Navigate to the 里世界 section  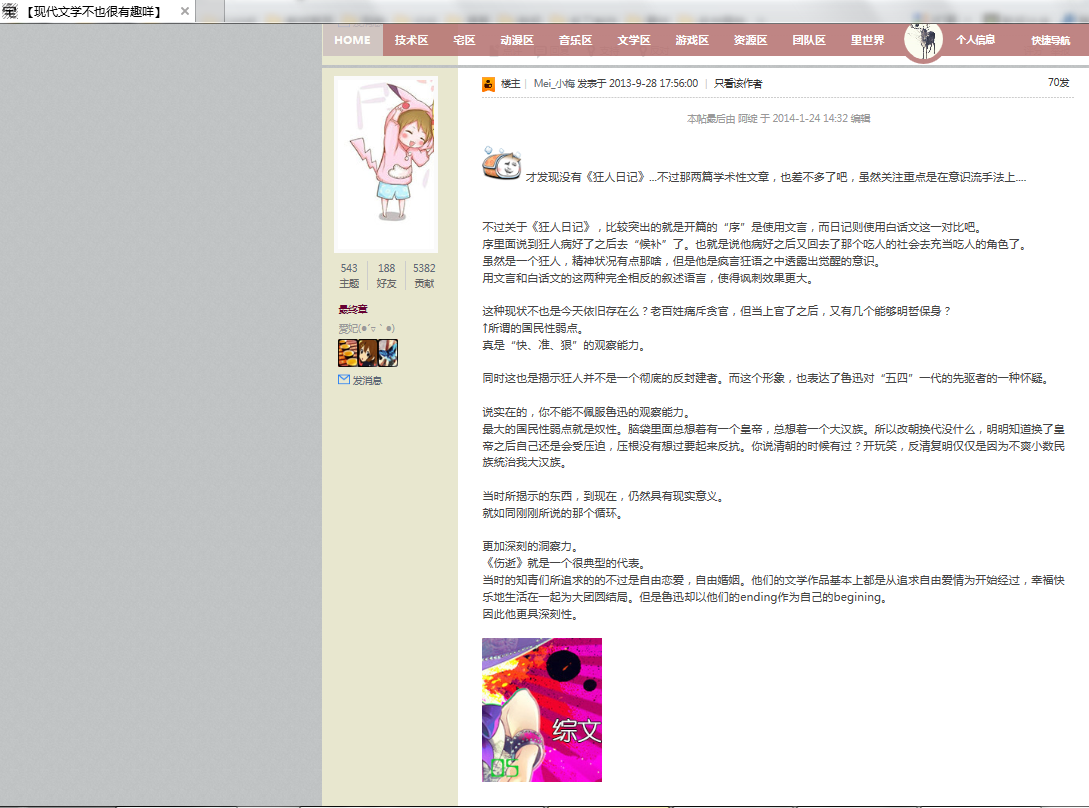pyautogui.click(x=867, y=41)
